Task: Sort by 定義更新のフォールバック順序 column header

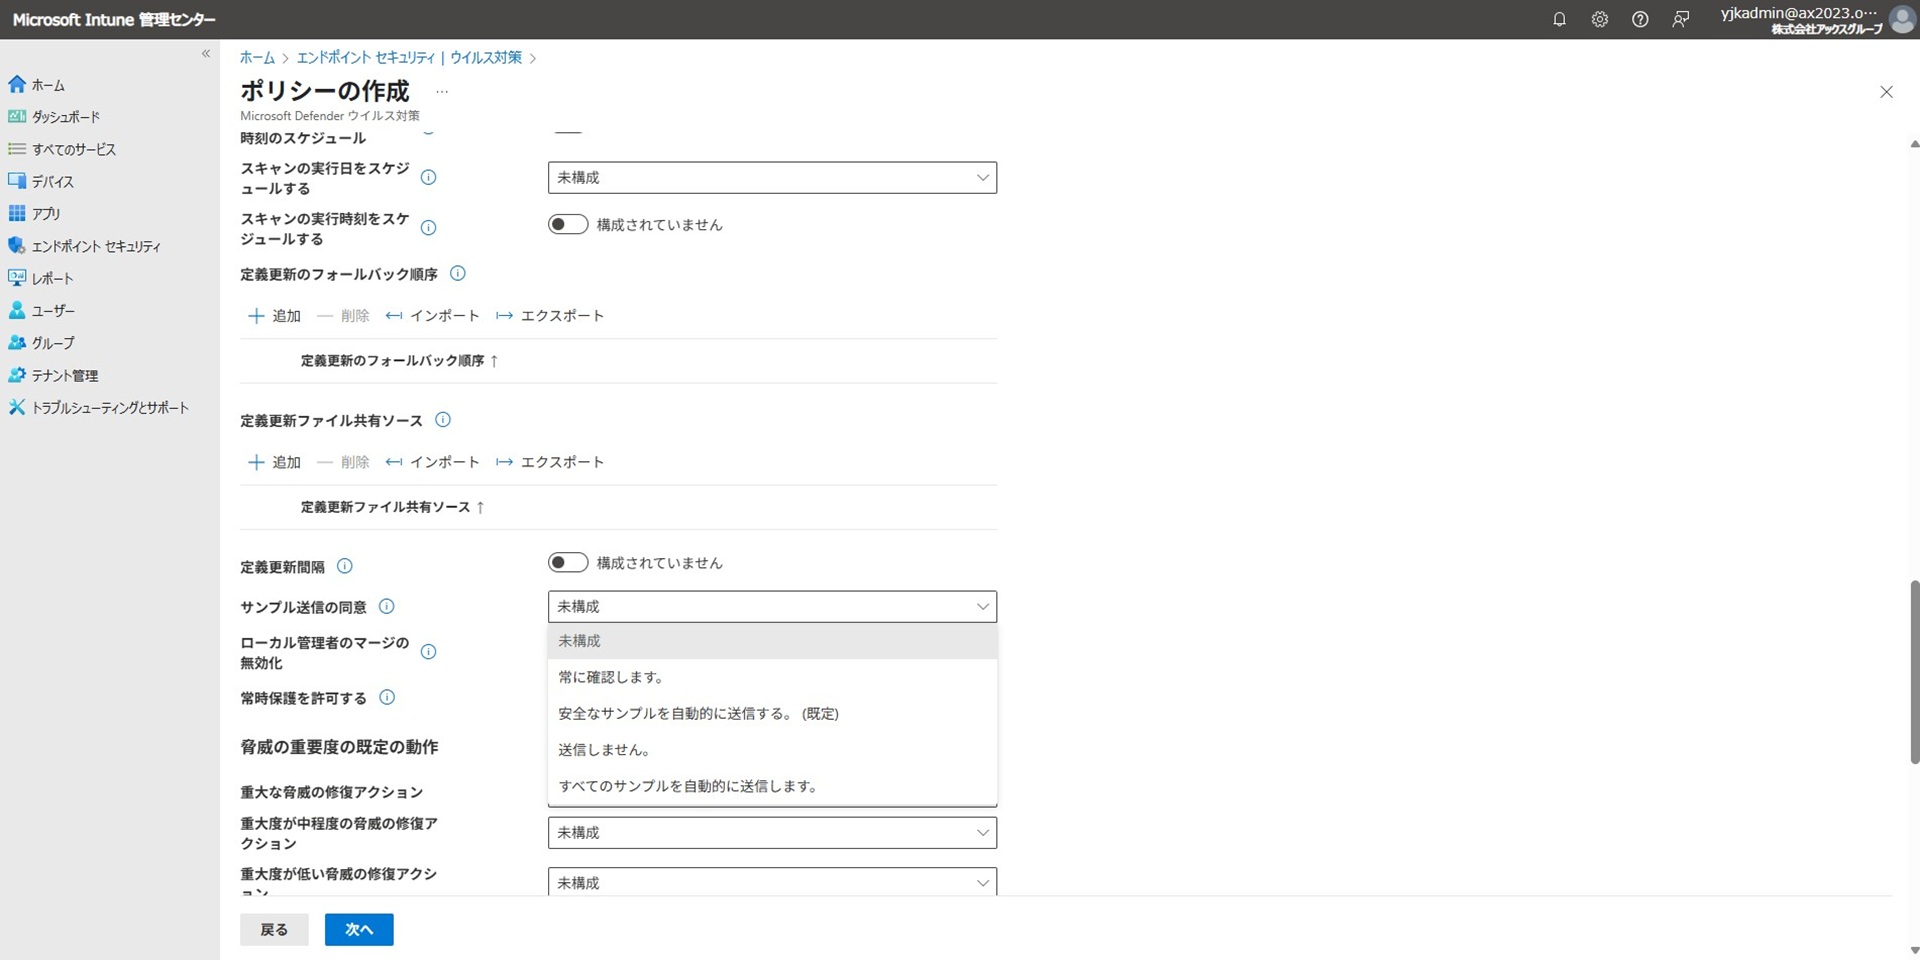Action: point(399,361)
